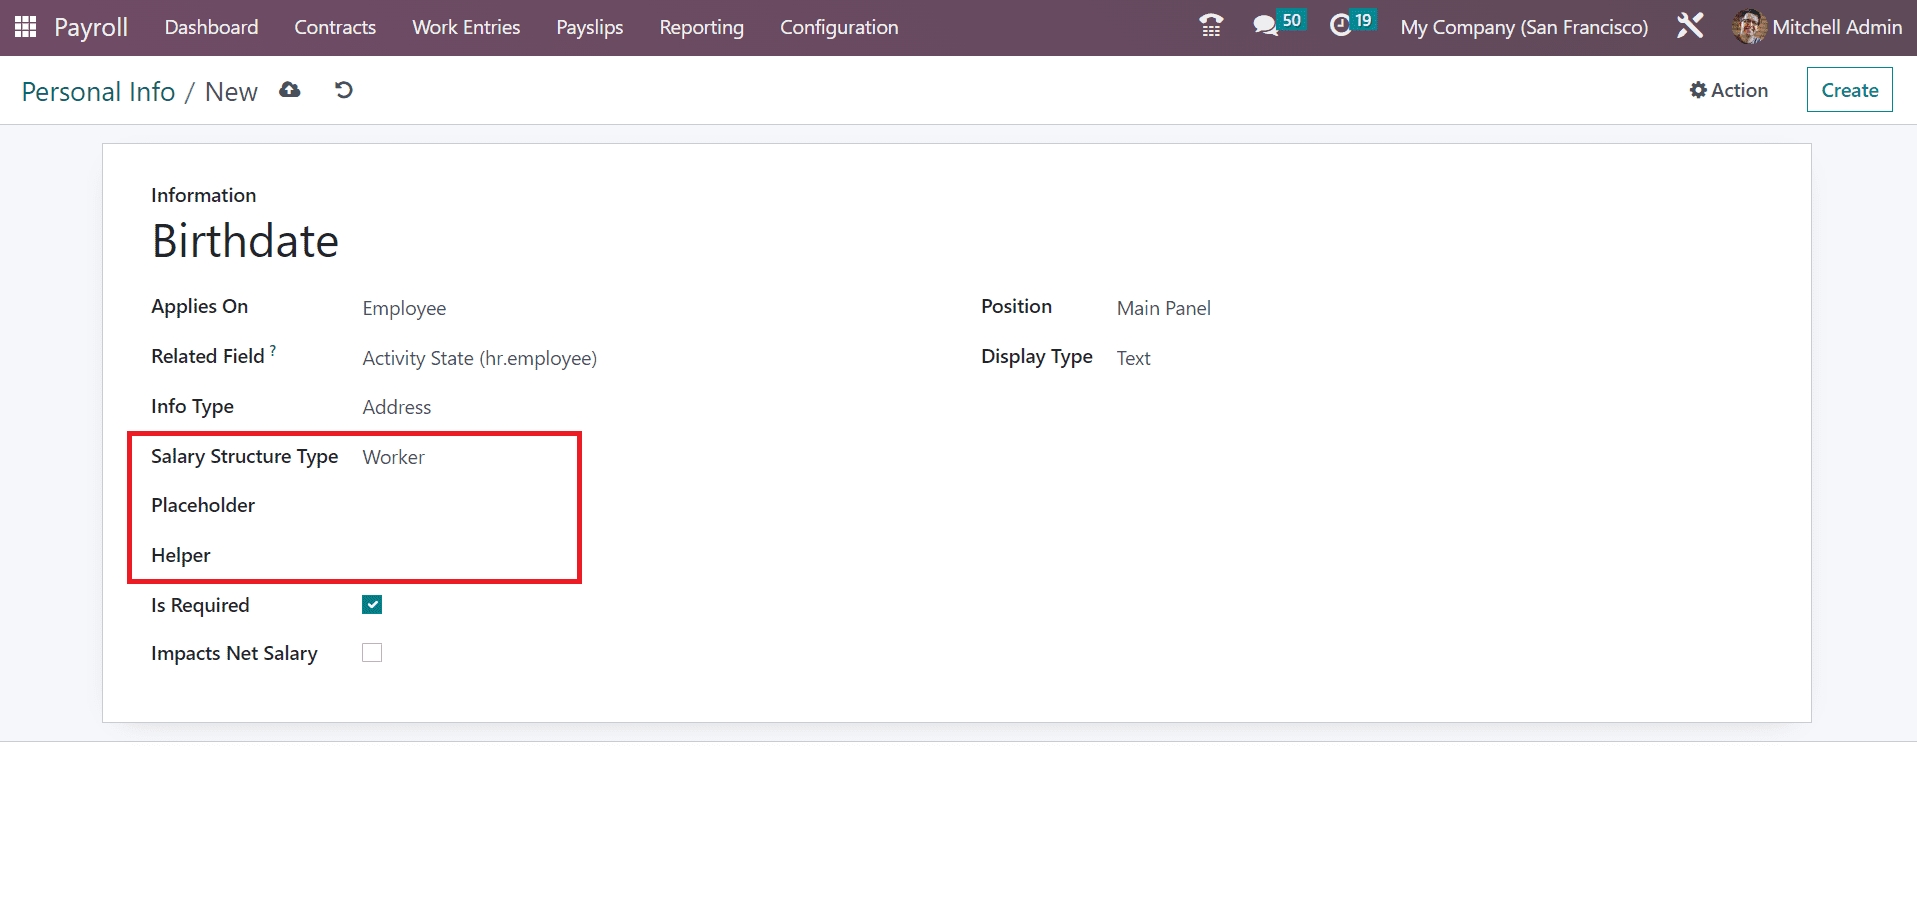Open the Payslips menu
The height and width of the screenshot is (903, 1917).
[x=589, y=27]
